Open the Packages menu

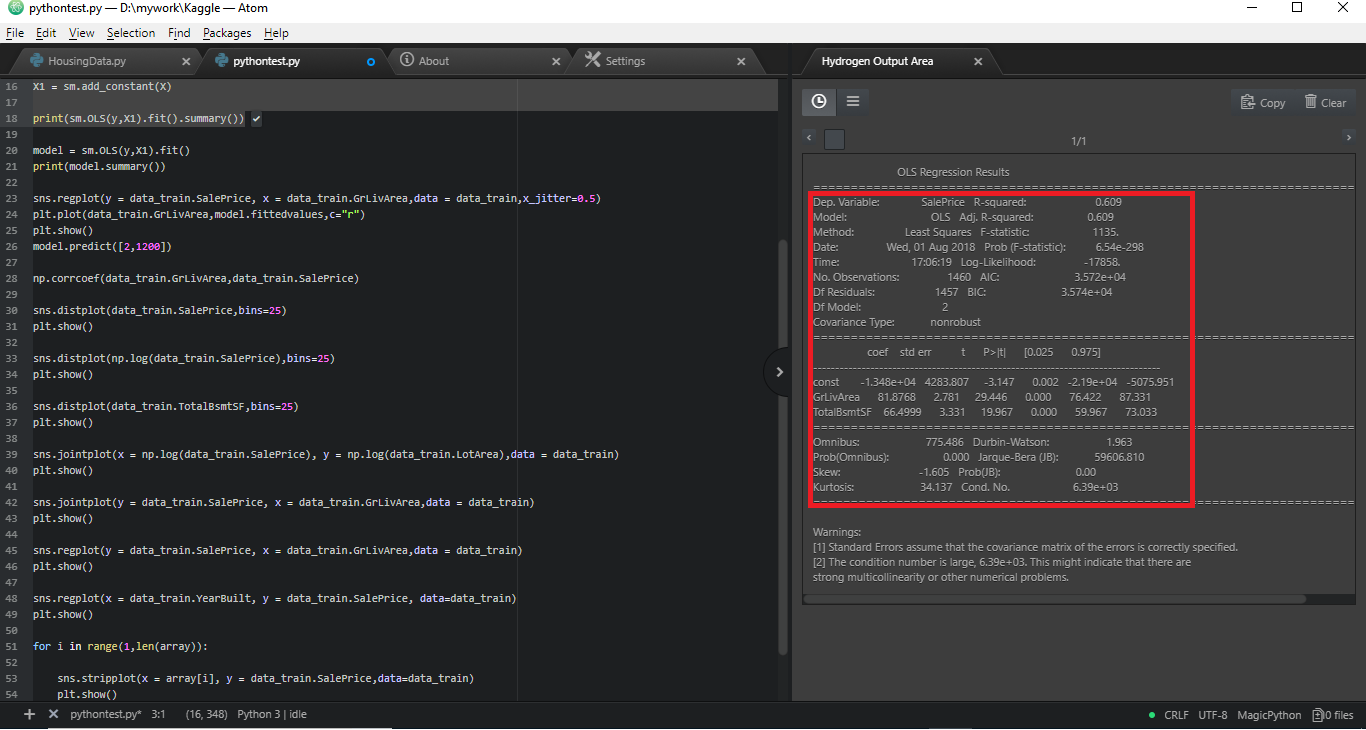tap(227, 32)
